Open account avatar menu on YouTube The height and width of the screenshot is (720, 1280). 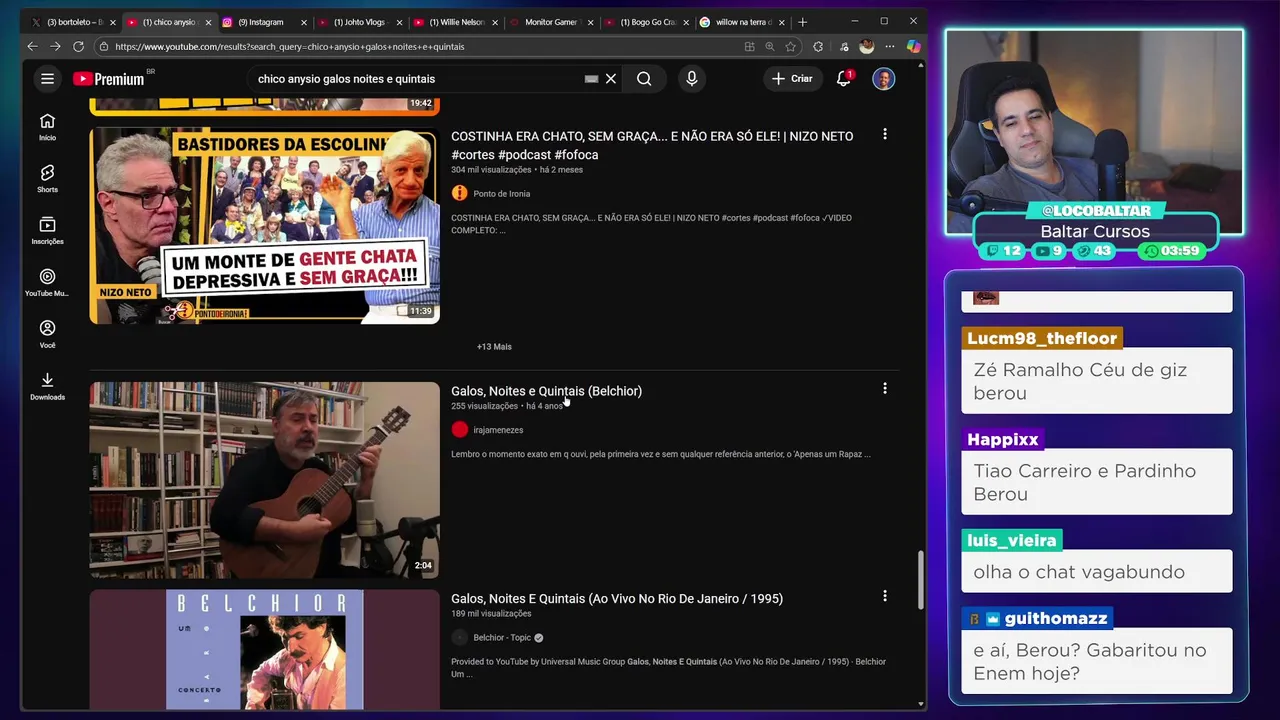883,79
